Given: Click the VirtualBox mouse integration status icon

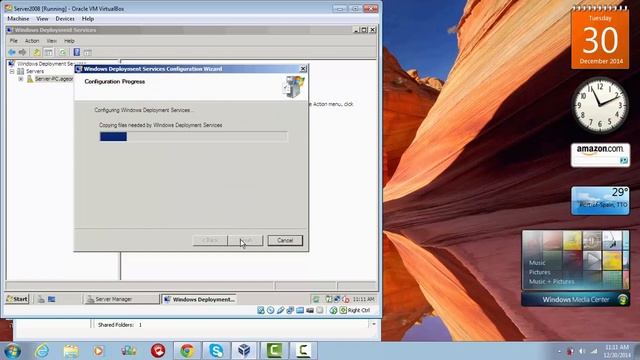Looking at the screenshot, I should (333, 310).
